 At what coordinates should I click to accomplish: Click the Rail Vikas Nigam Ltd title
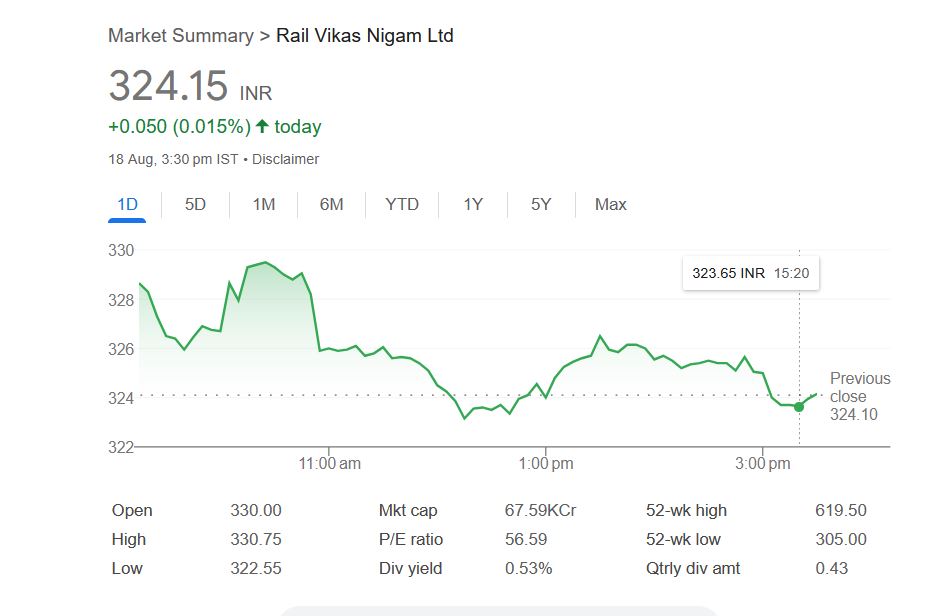pyautogui.click(x=364, y=36)
